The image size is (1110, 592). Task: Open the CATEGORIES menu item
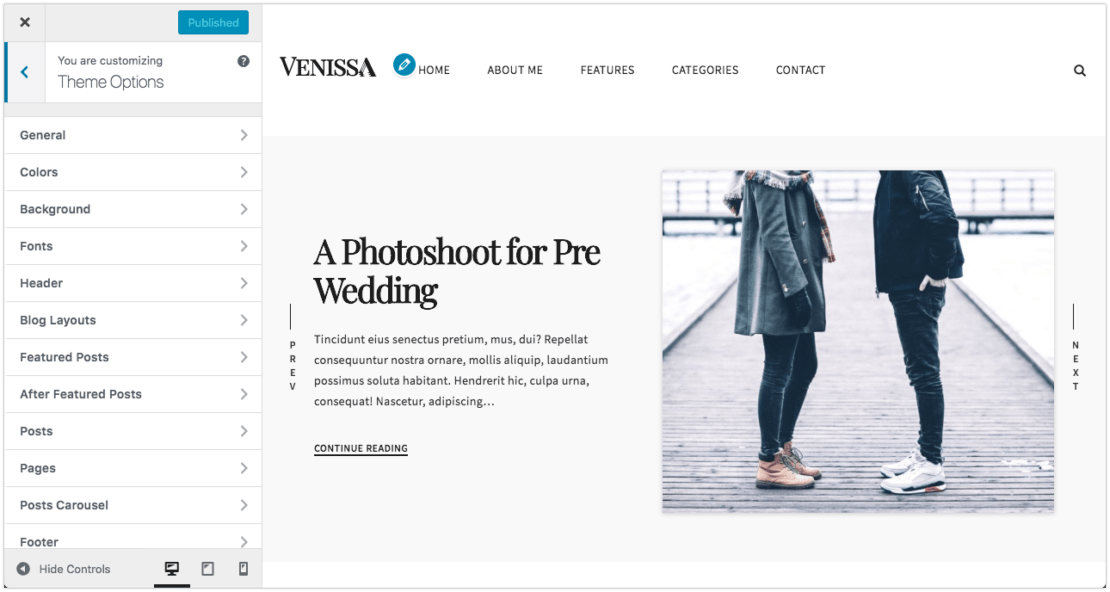tap(704, 70)
